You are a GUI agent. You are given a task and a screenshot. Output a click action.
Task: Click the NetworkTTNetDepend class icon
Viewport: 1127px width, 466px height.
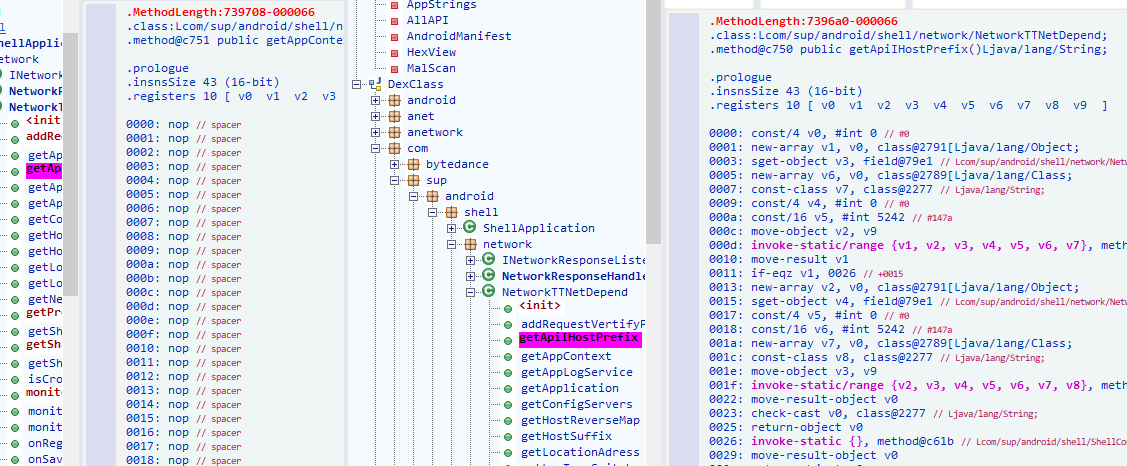click(x=489, y=292)
